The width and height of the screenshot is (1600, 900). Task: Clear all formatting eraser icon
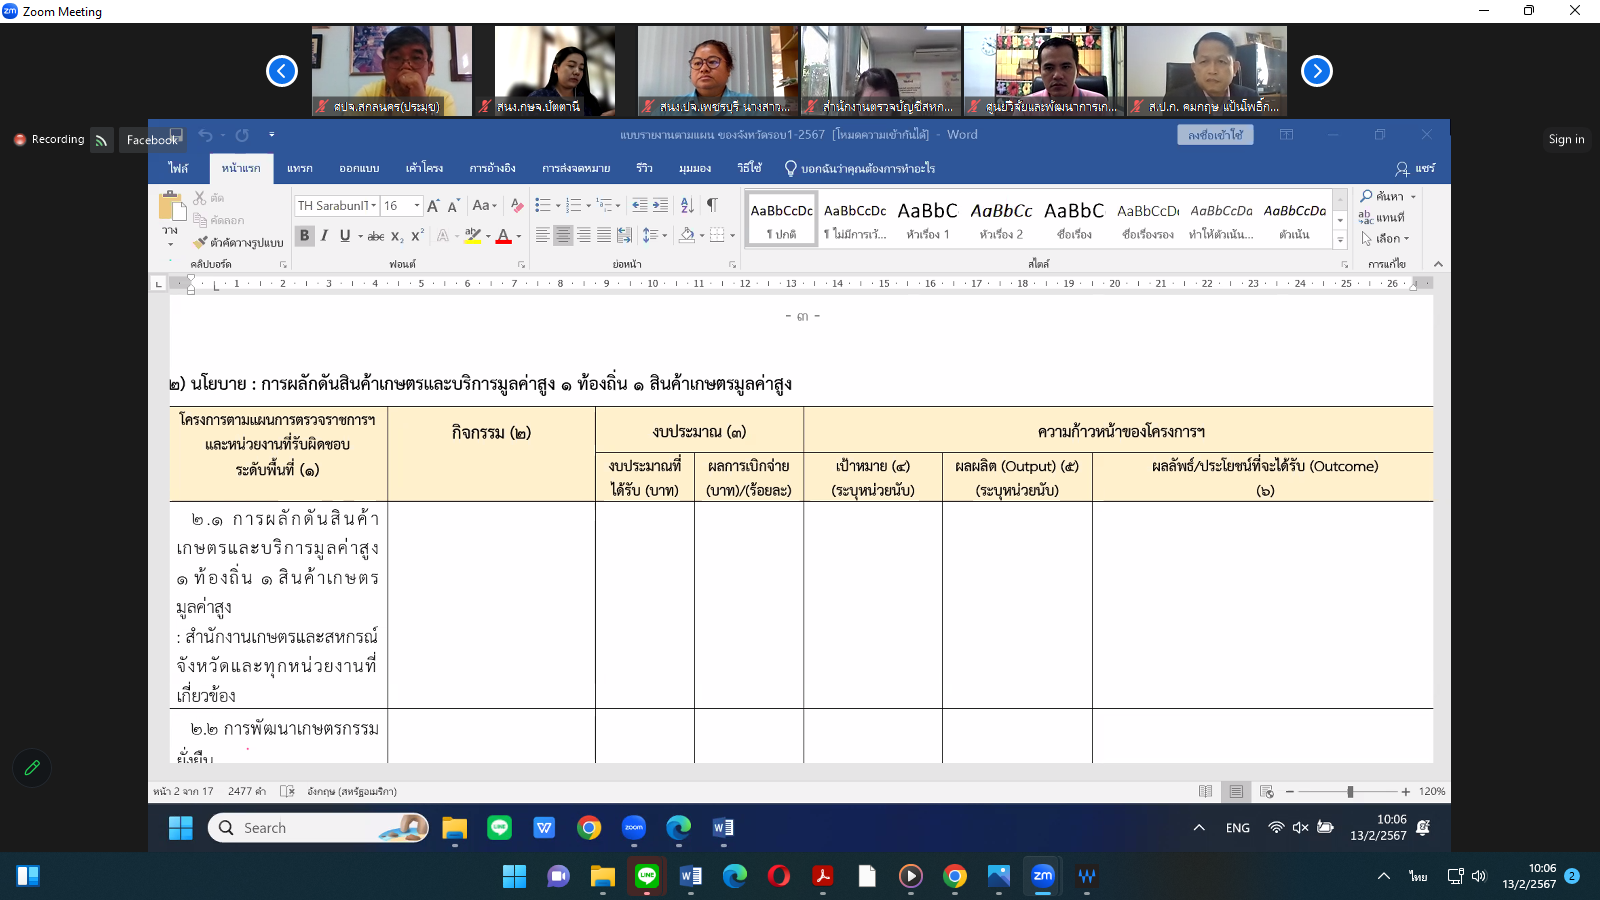(x=517, y=206)
